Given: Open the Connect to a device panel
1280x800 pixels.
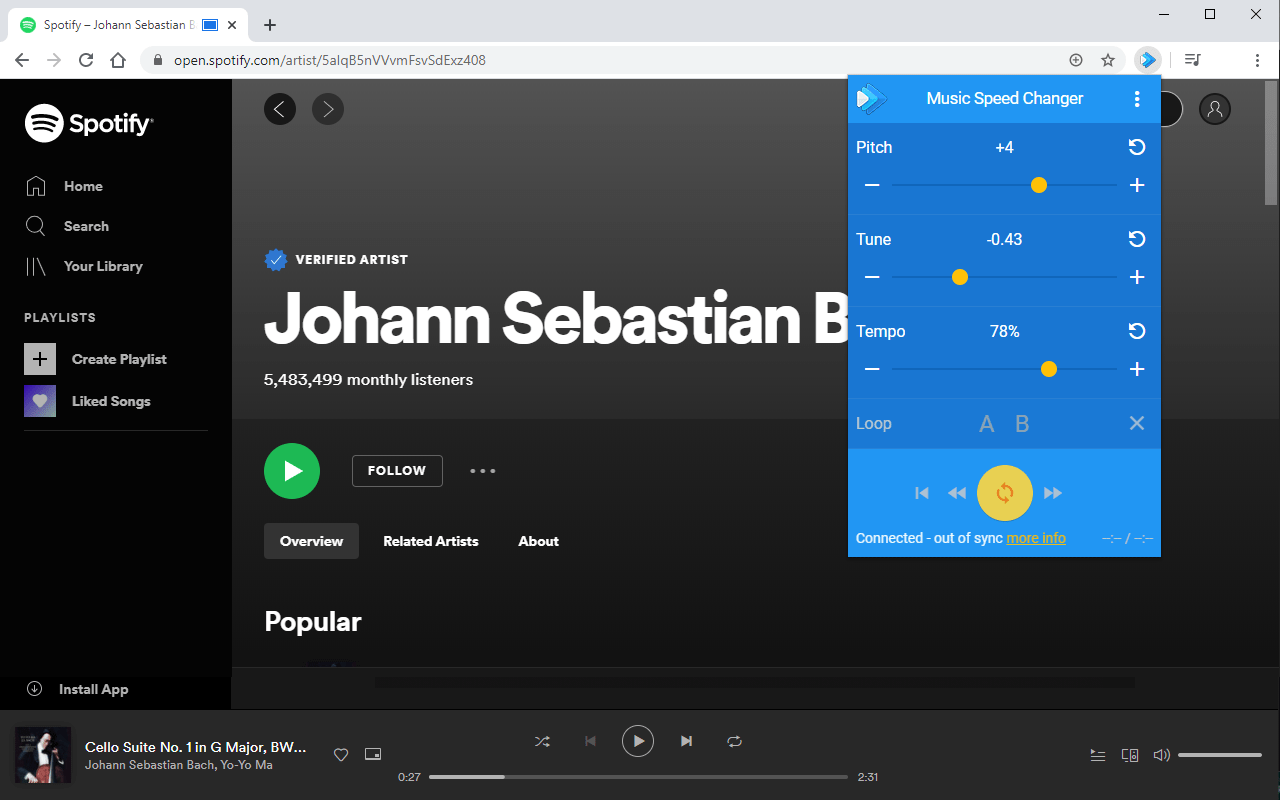Looking at the screenshot, I should [1130, 755].
